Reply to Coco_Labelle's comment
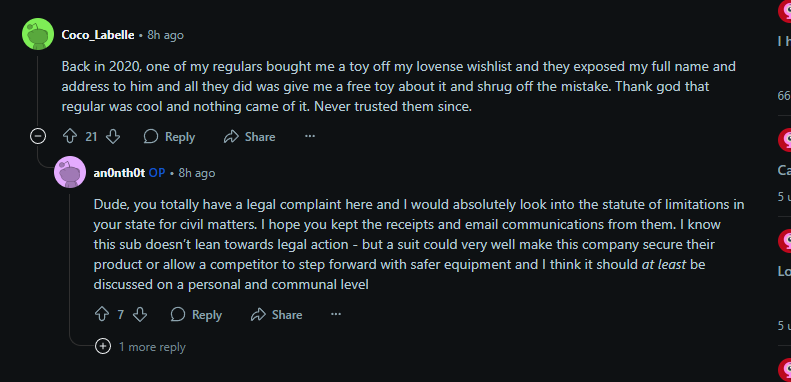Viewport: 791px width, 382px height. (x=169, y=137)
